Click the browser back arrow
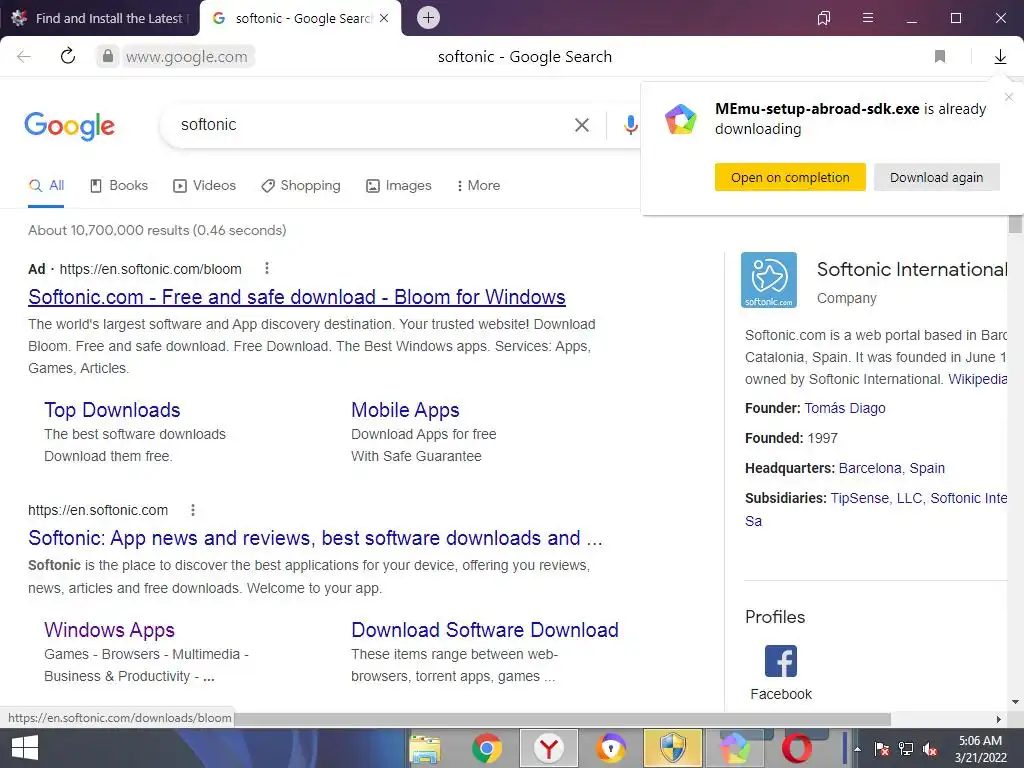This screenshot has height=768, width=1024. [x=24, y=57]
